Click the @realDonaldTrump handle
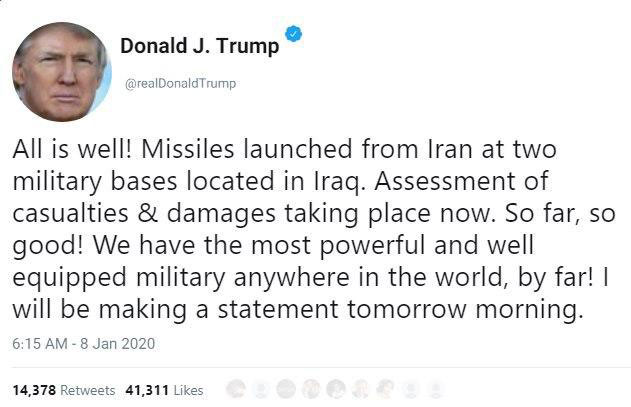The height and width of the screenshot is (407, 631). point(180,83)
